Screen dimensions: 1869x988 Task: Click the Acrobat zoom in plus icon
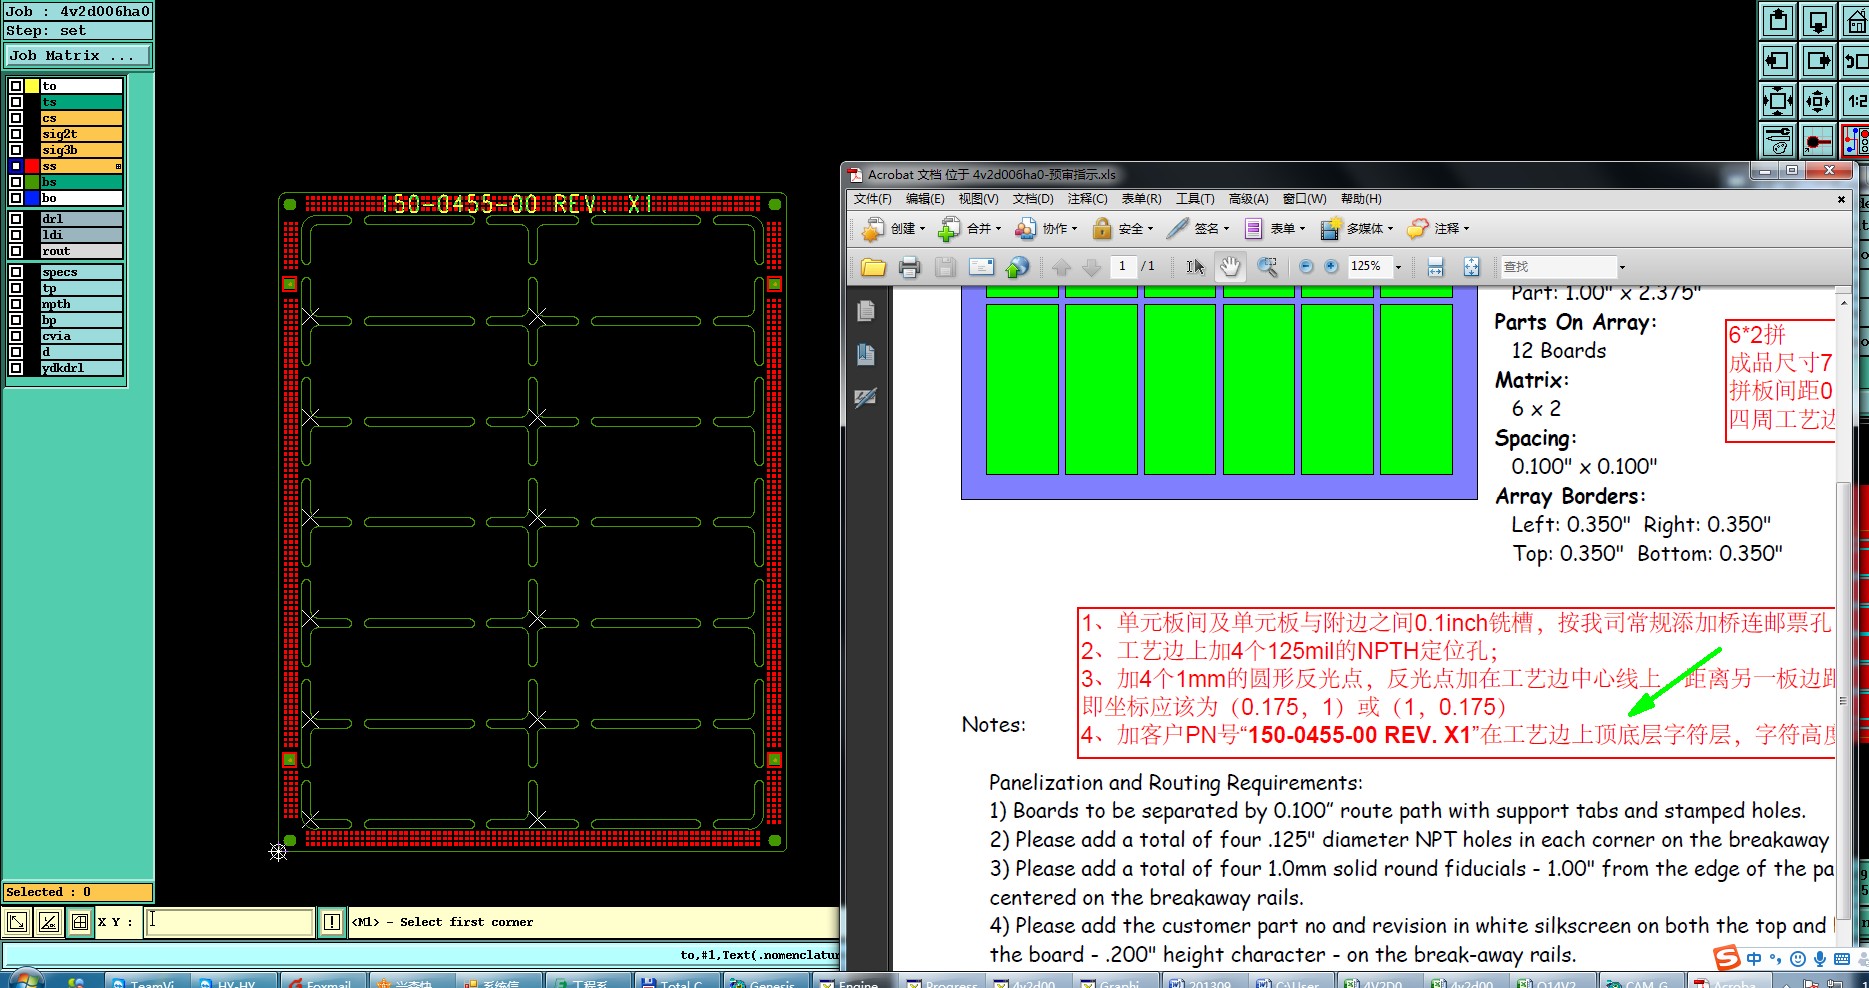click(x=1331, y=267)
